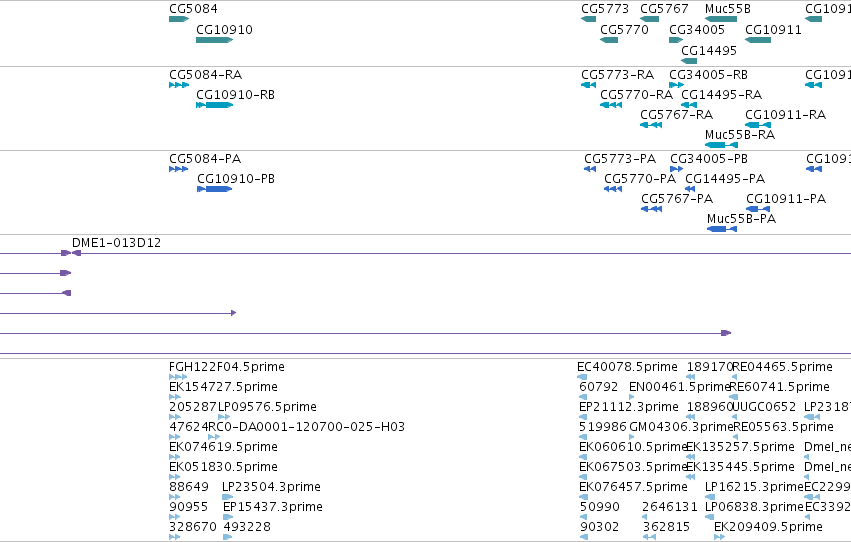This screenshot has height=542, width=851.
Task: Click the FGH122F04.5prime EST label
Action: pos(227,367)
